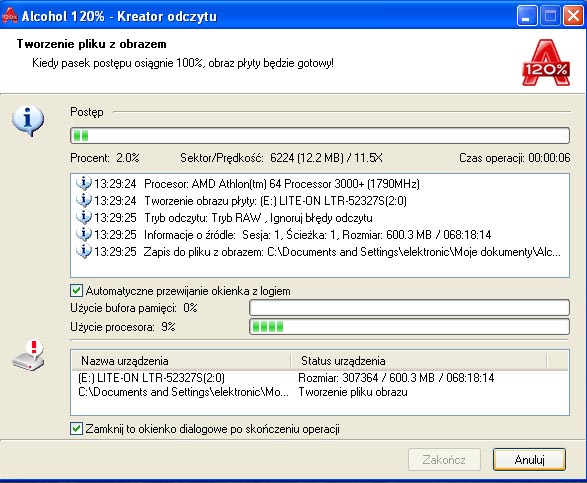Click info icon beside Tworzenie obrazu płyty entry
Image resolution: width=587 pixels, height=483 pixels.
point(83,200)
